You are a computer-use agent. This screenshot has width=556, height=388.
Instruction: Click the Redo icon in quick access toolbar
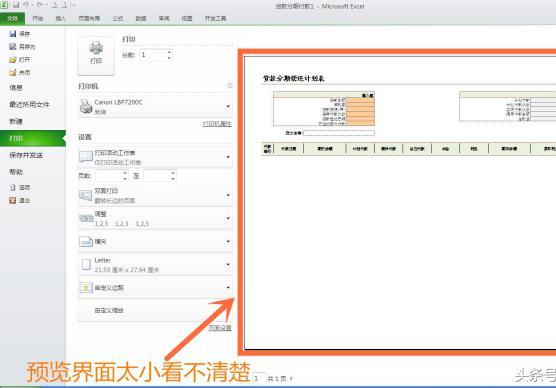pyautogui.click(x=39, y=5)
